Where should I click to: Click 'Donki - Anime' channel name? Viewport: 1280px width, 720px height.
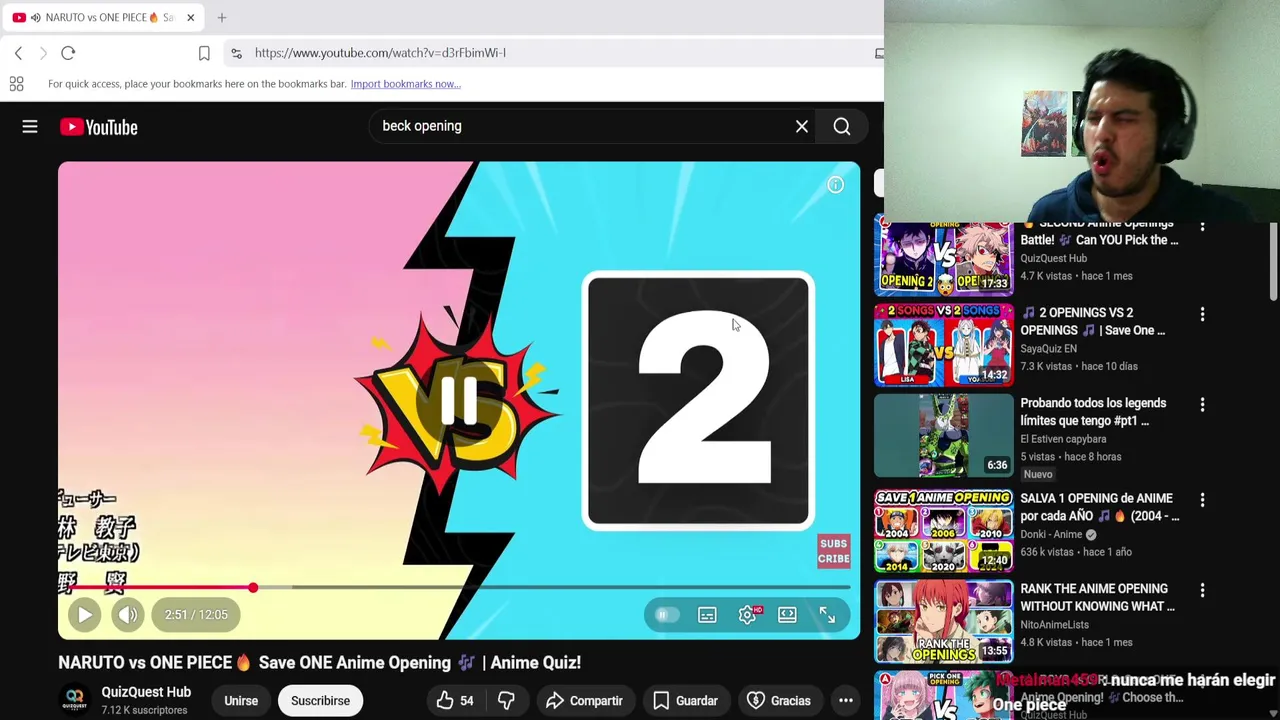click(1051, 534)
